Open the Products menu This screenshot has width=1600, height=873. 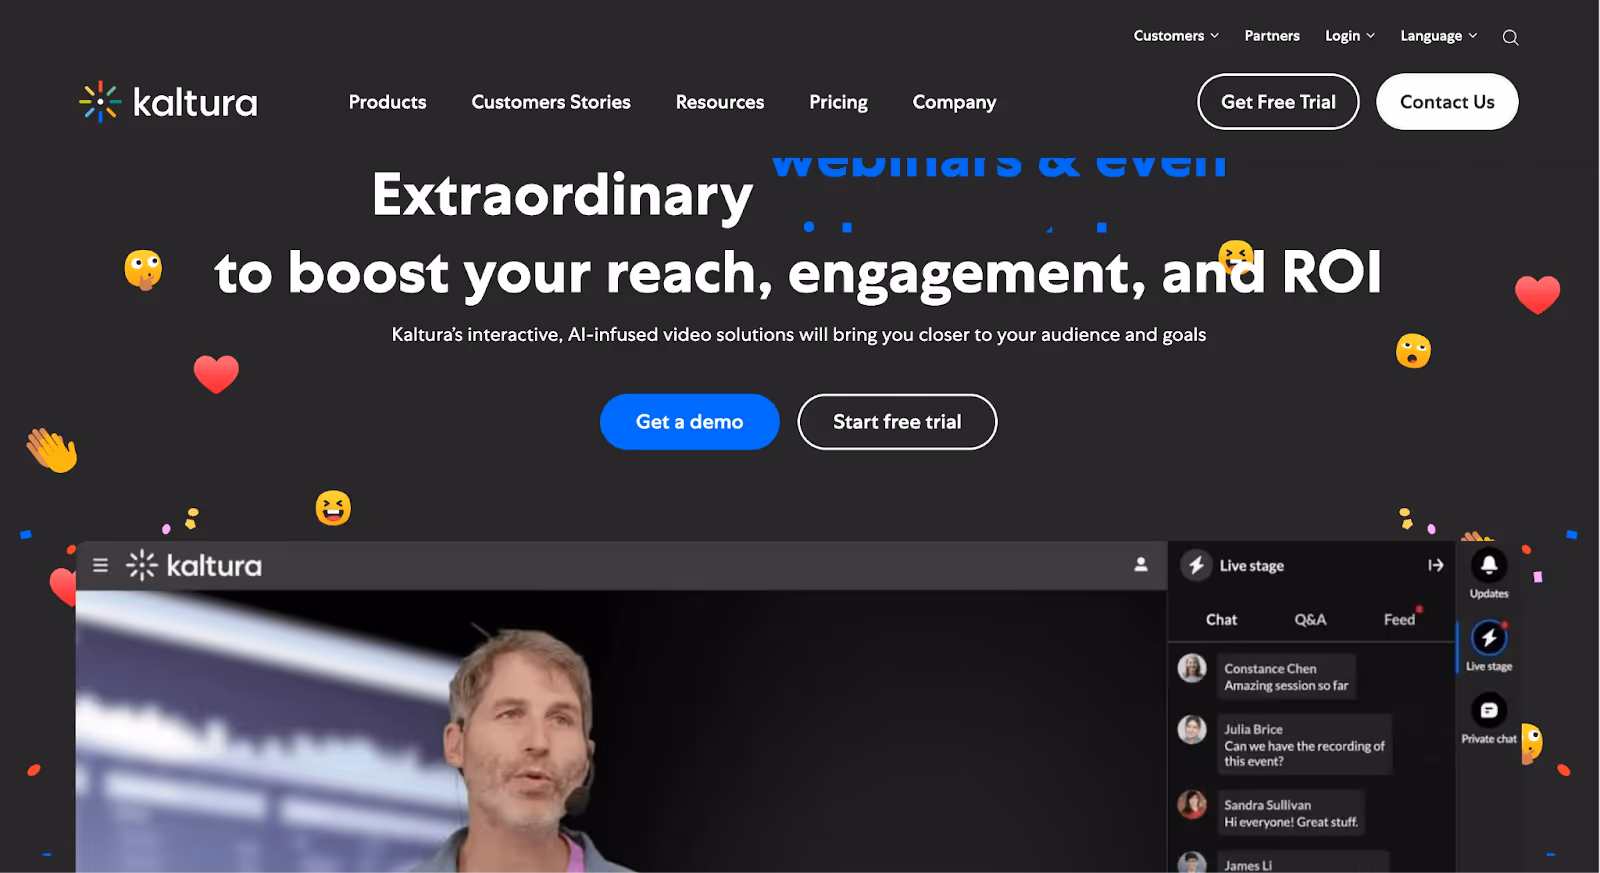pyautogui.click(x=388, y=102)
